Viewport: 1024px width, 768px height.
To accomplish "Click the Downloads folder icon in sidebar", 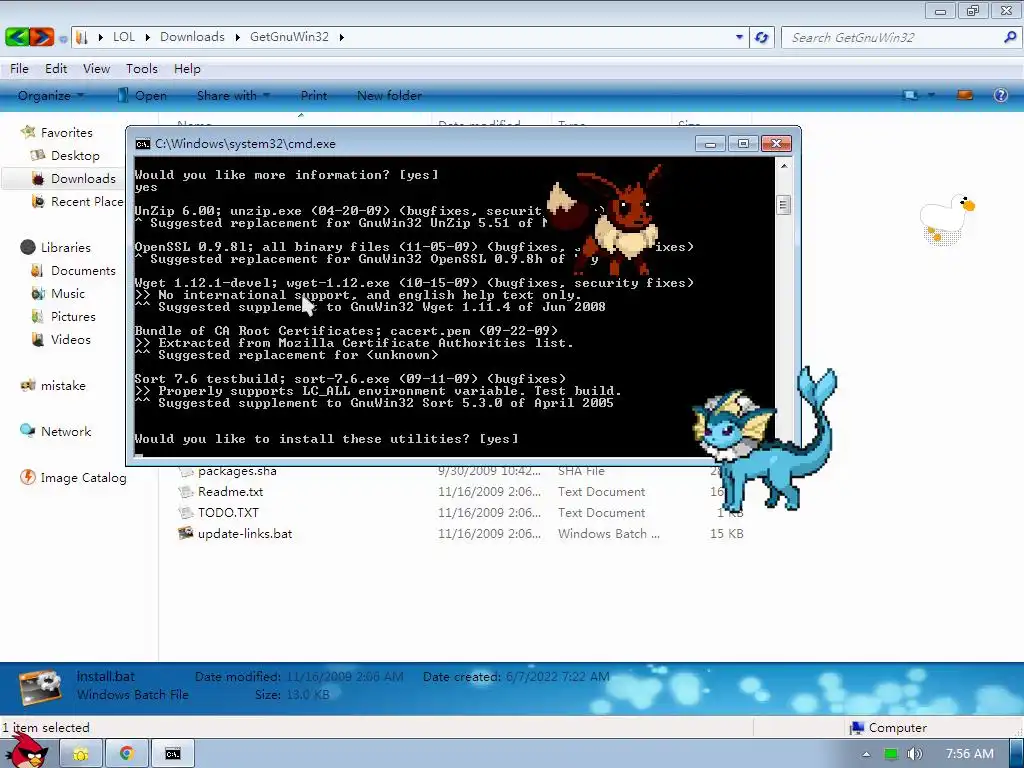I will [x=38, y=178].
